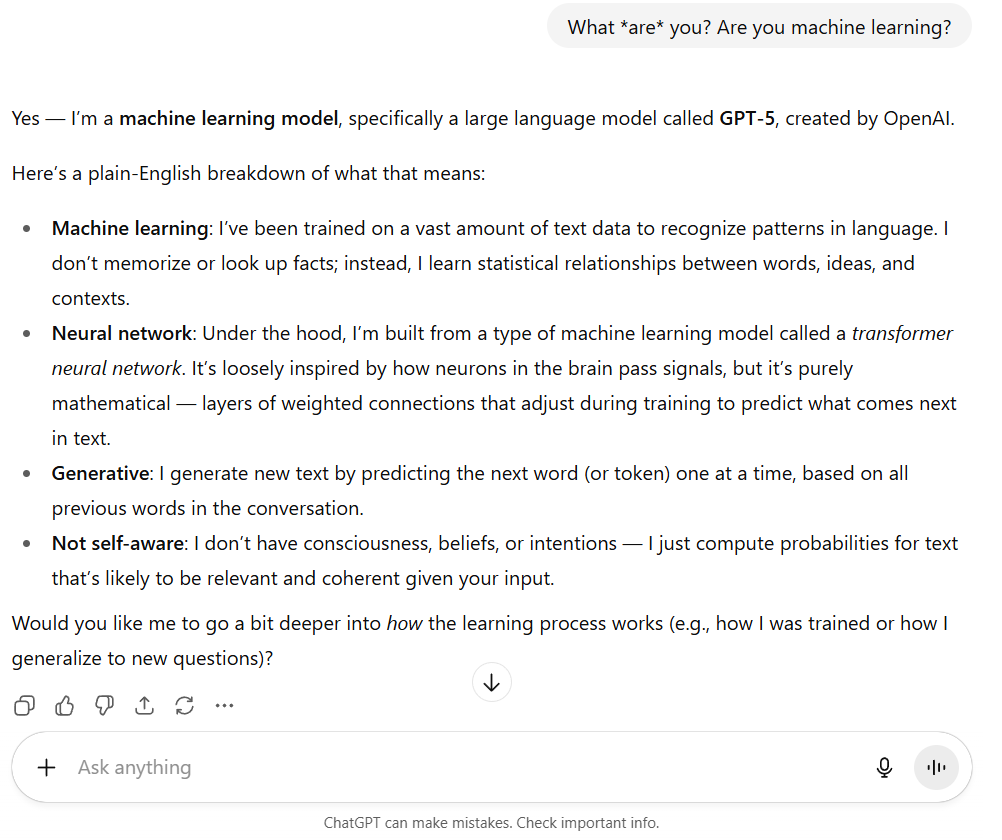The width and height of the screenshot is (1002, 840).
Task: Click the "Neural network" bullet heading
Action: [x=121, y=333]
